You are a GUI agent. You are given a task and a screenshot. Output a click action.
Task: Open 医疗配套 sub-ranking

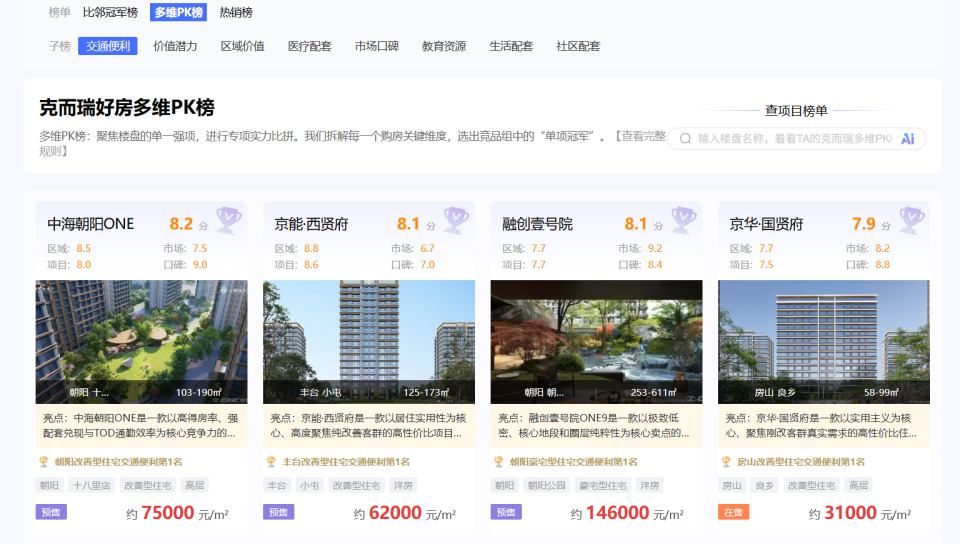point(310,46)
